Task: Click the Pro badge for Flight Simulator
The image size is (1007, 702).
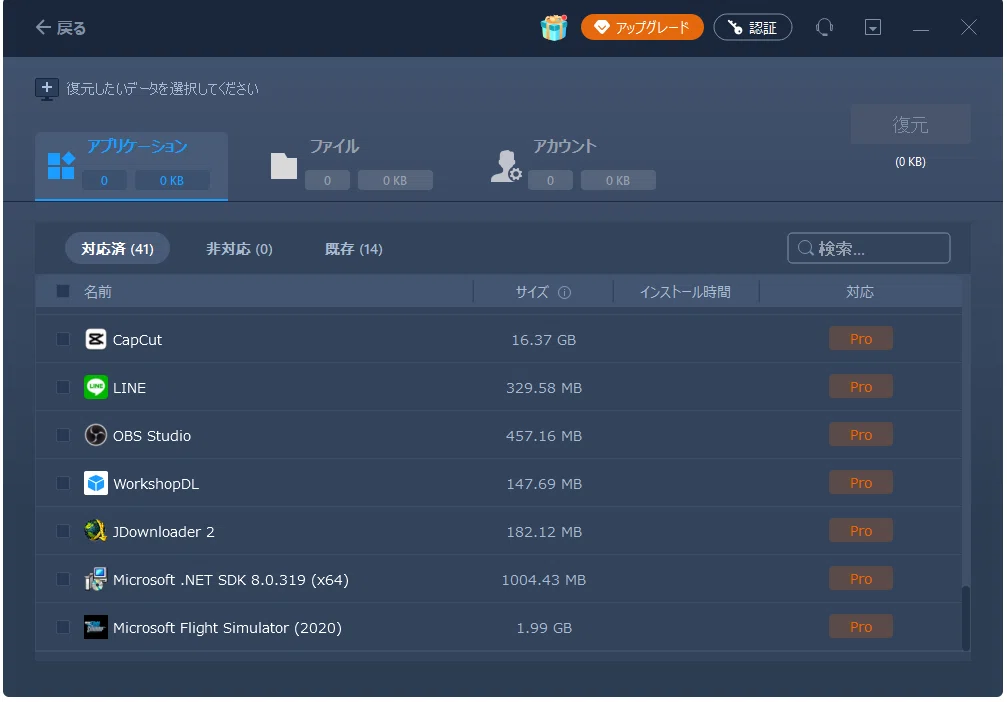Action: [x=861, y=627]
